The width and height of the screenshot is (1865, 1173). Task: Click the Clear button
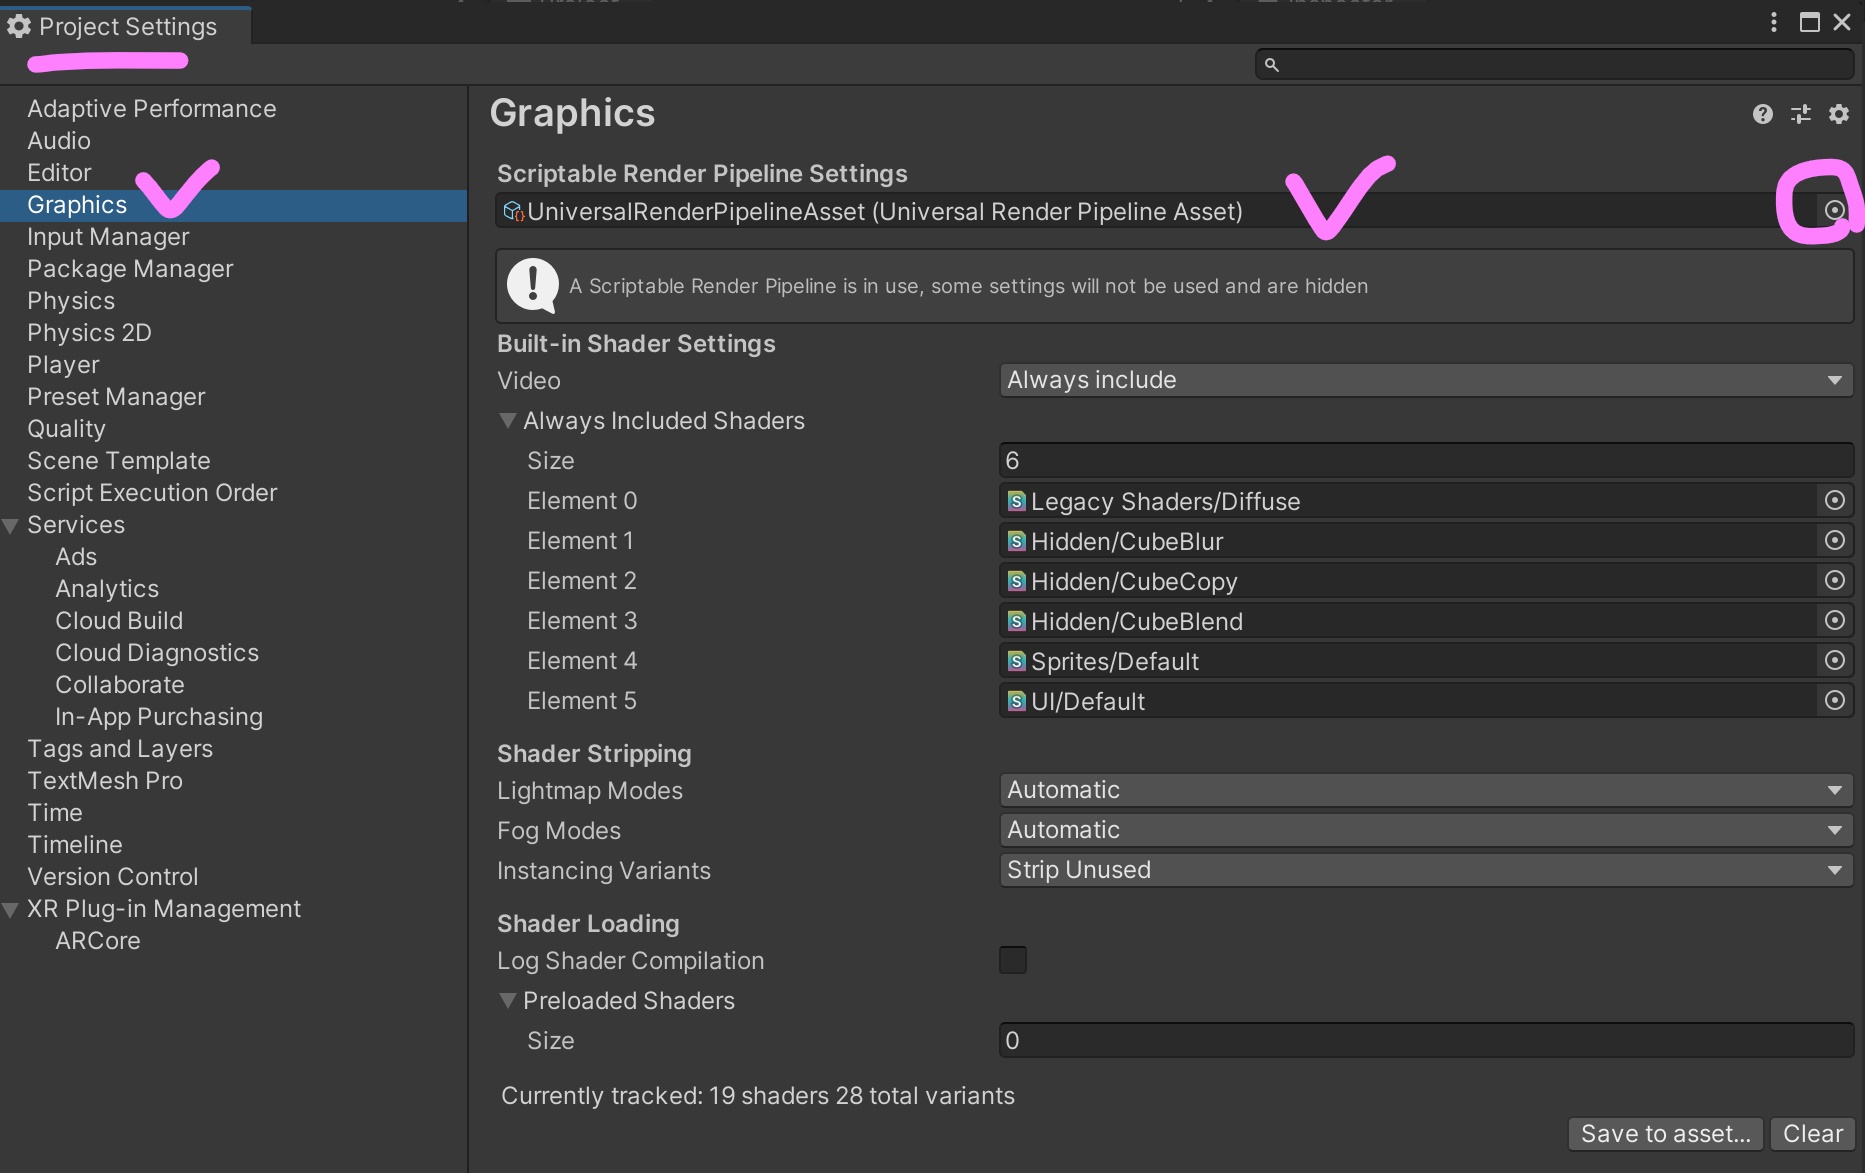click(1813, 1133)
